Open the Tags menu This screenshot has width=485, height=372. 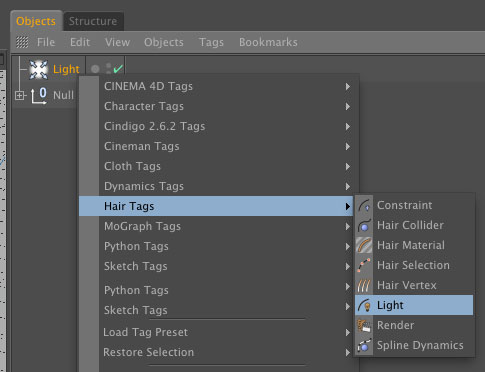(x=211, y=42)
